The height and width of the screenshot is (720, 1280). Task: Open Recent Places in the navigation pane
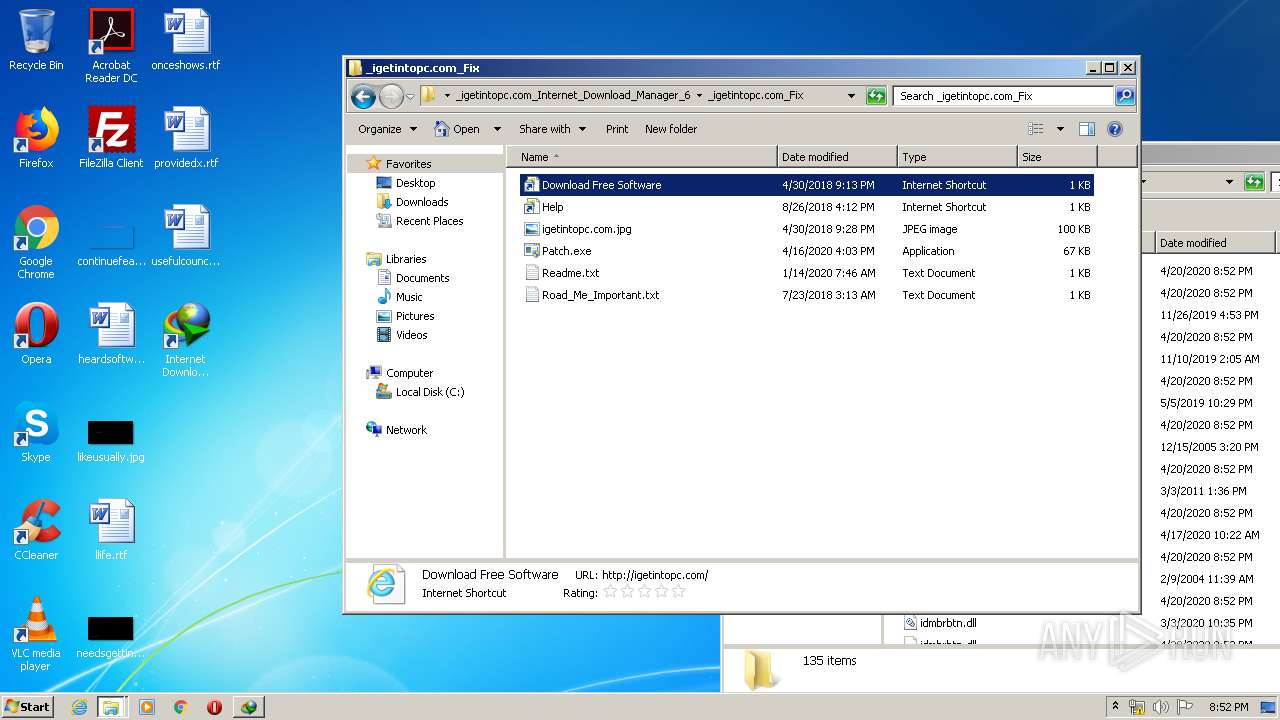(429, 221)
